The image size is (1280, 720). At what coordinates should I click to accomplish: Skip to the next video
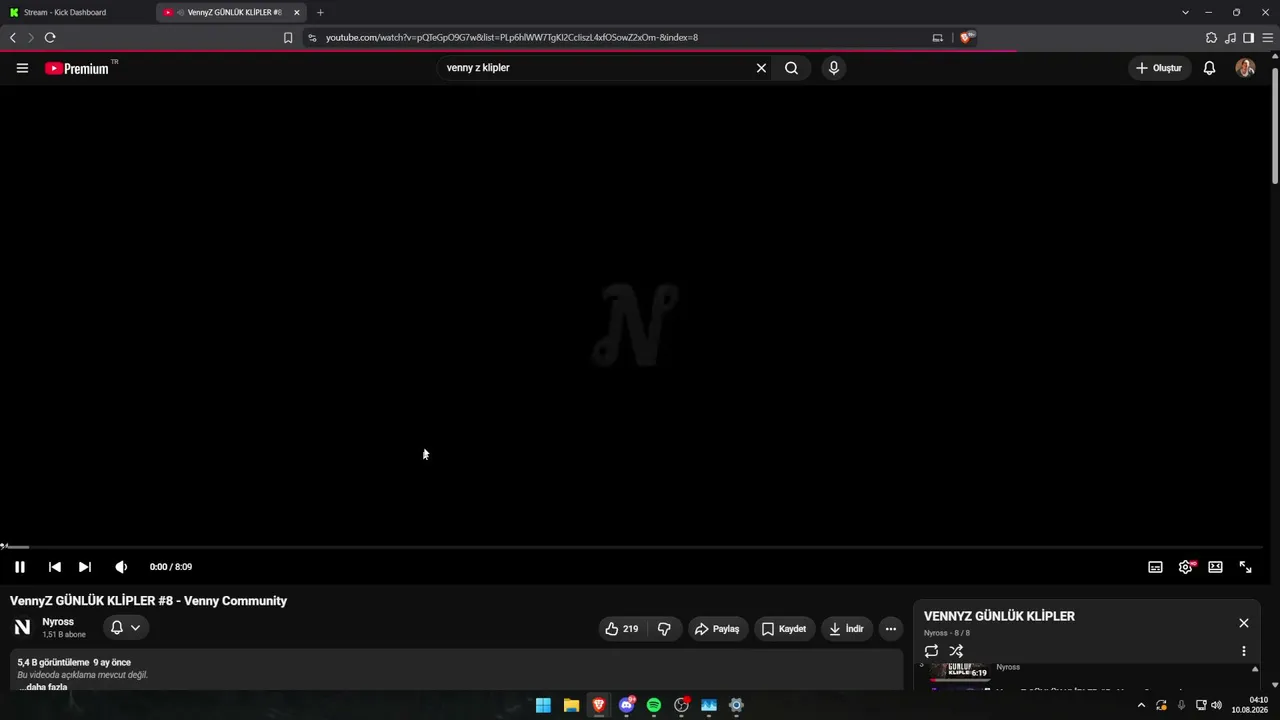click(85, 567)
